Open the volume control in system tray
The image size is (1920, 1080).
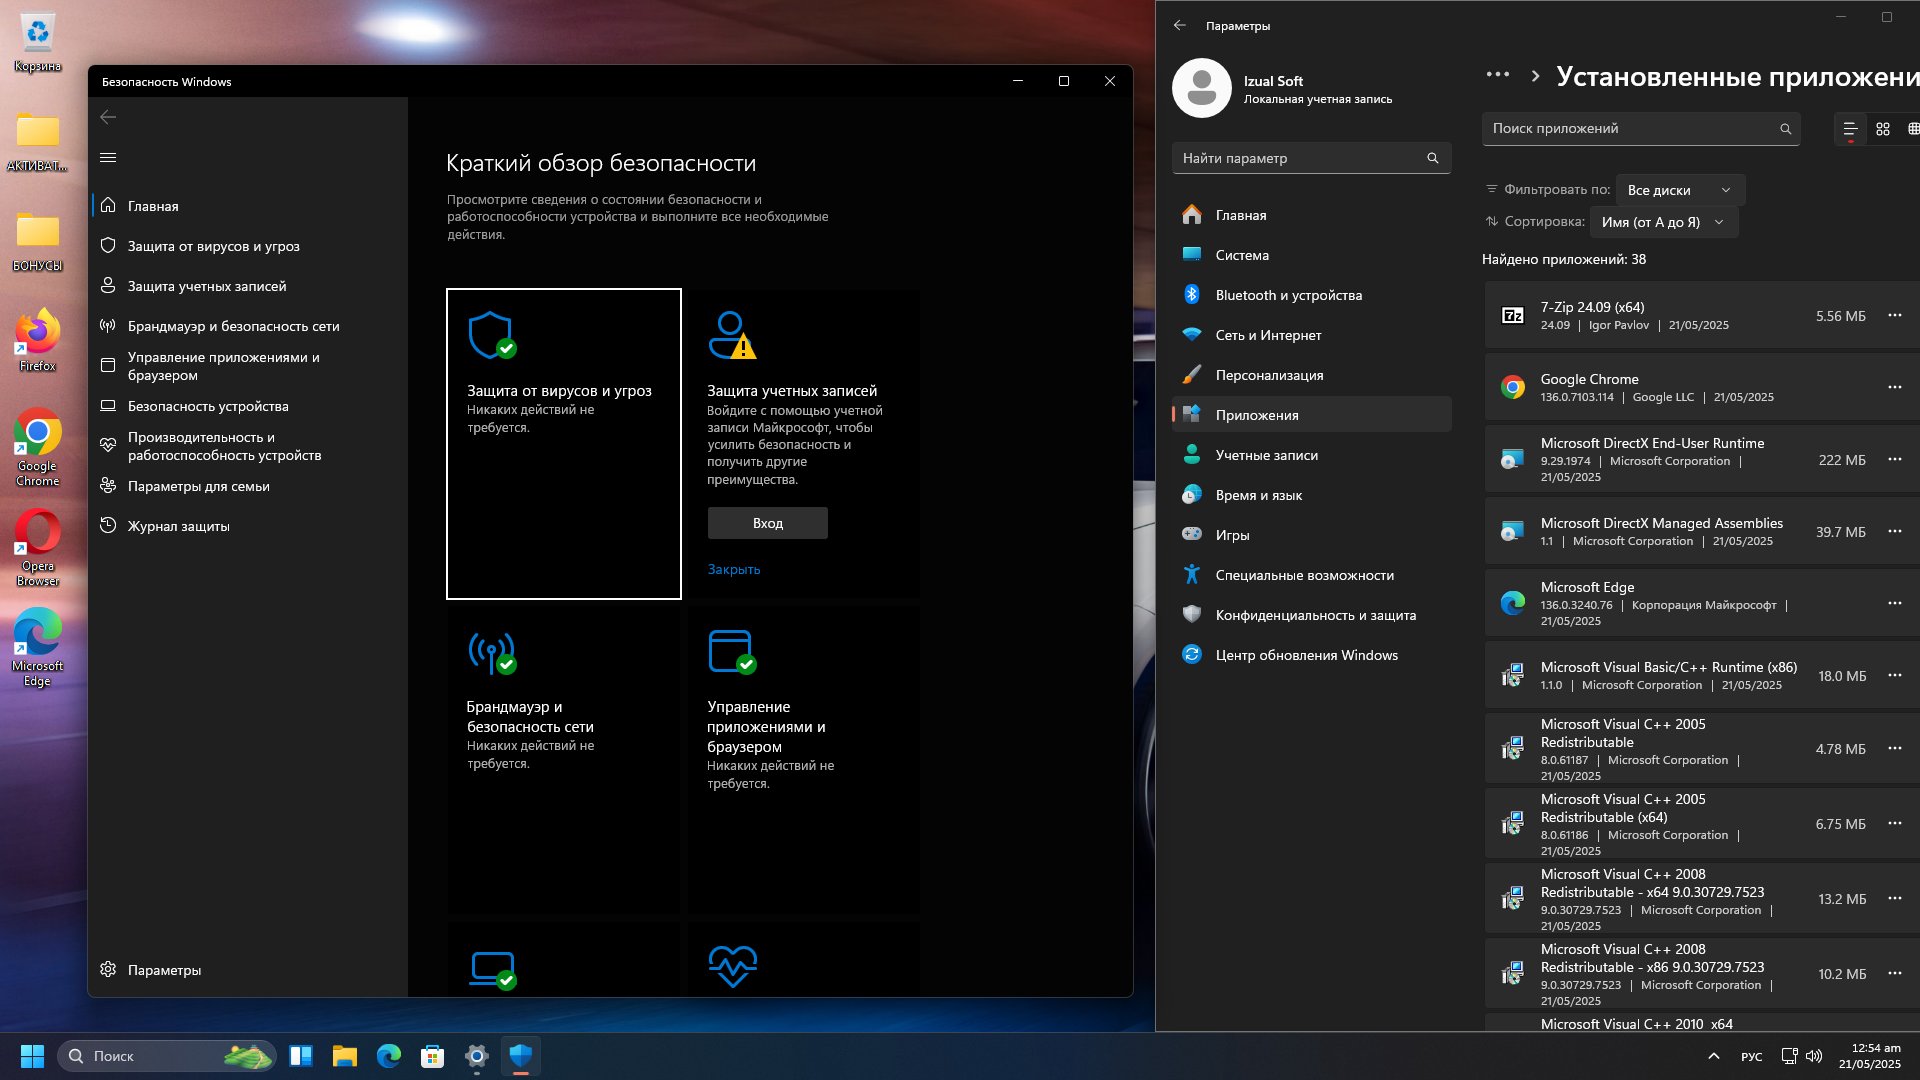[1814, 1056]
